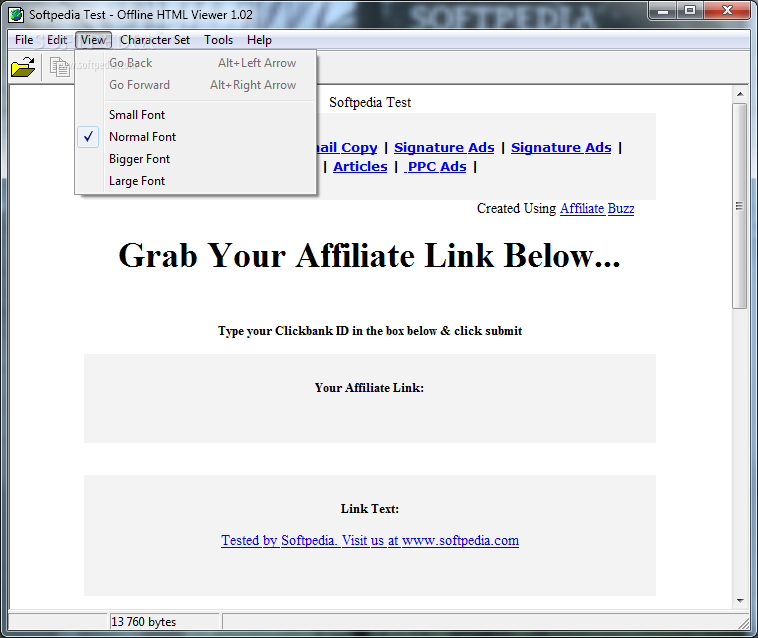Screen dimensions: 758x638
Task: Click the Tested by Softpedia link
Action: [x=370, y=540]
